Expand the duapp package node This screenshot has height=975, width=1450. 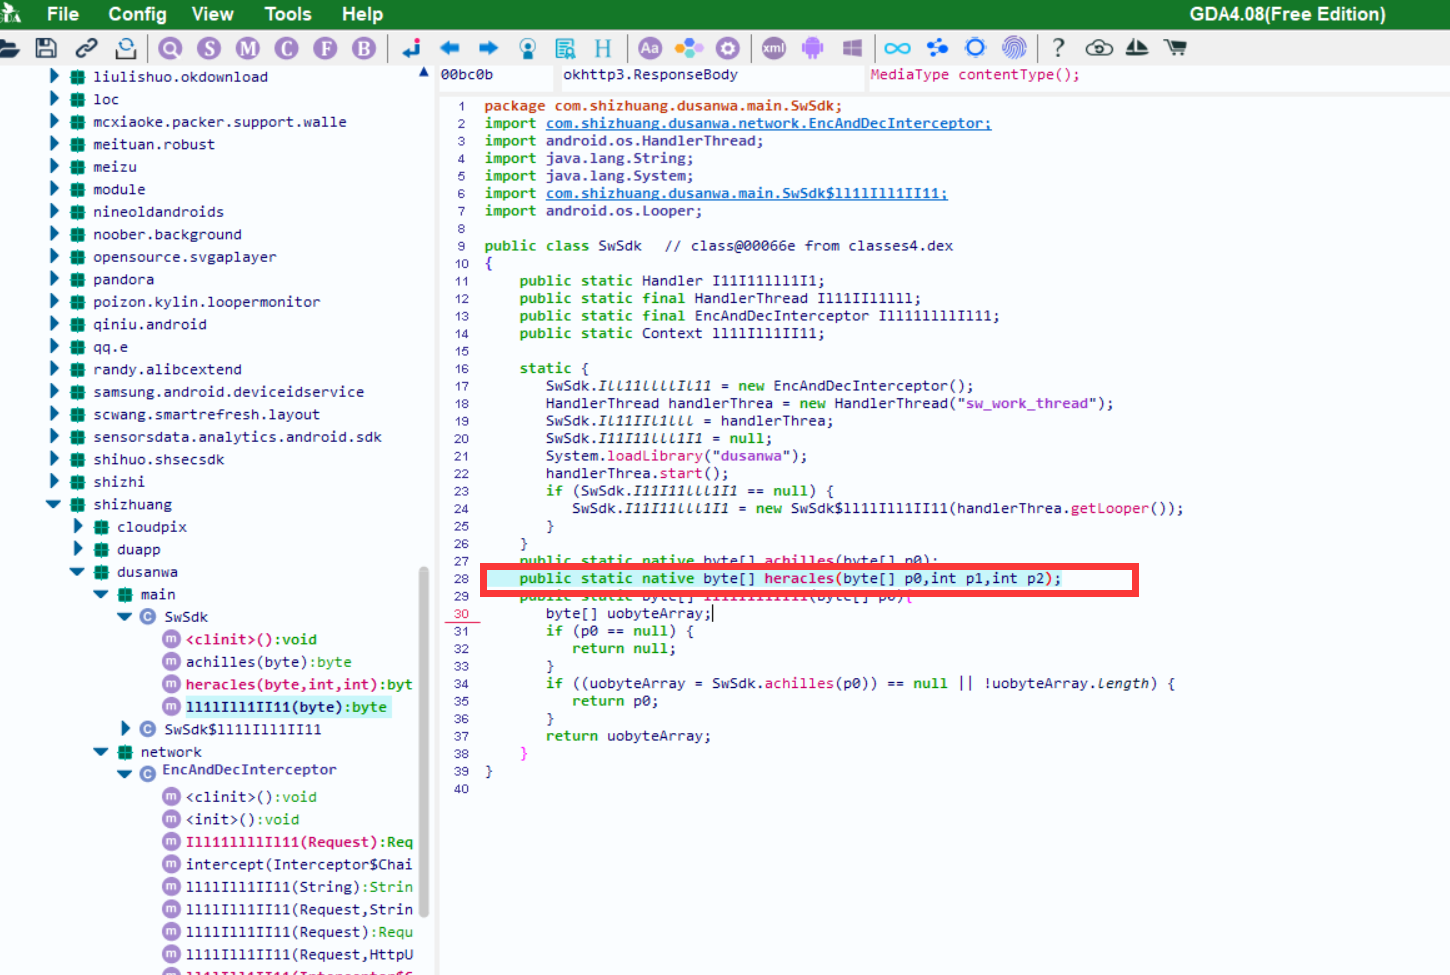click(x=78, y=549)
